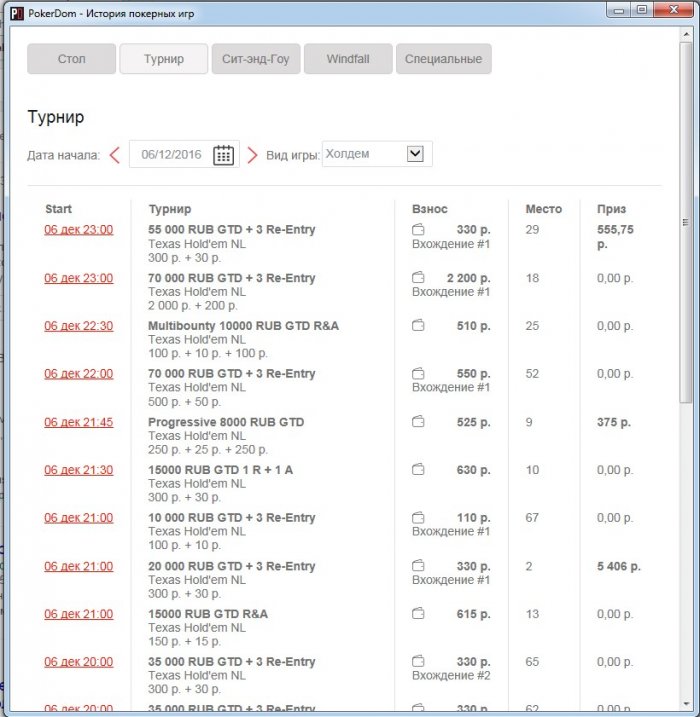Click the Start column header
Image resolution: width=700 pixels, height=717 pixels.
coord(59,209)
